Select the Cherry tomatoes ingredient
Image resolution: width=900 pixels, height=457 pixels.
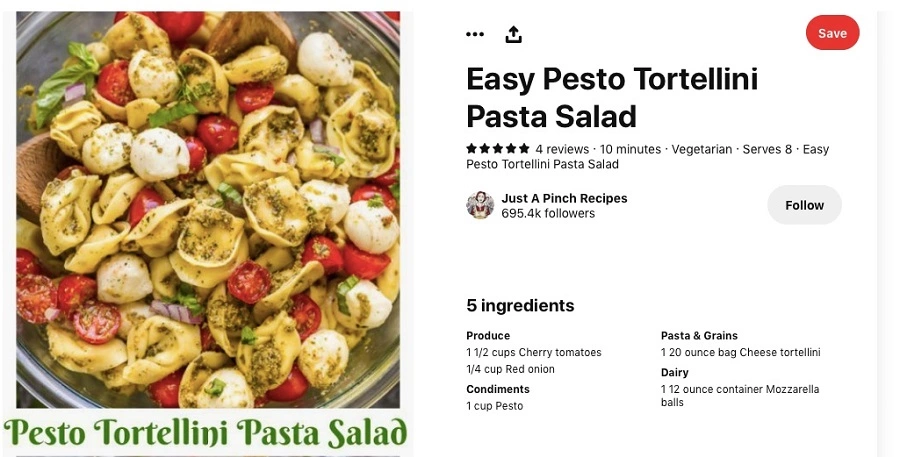click(x=534, y=352)
